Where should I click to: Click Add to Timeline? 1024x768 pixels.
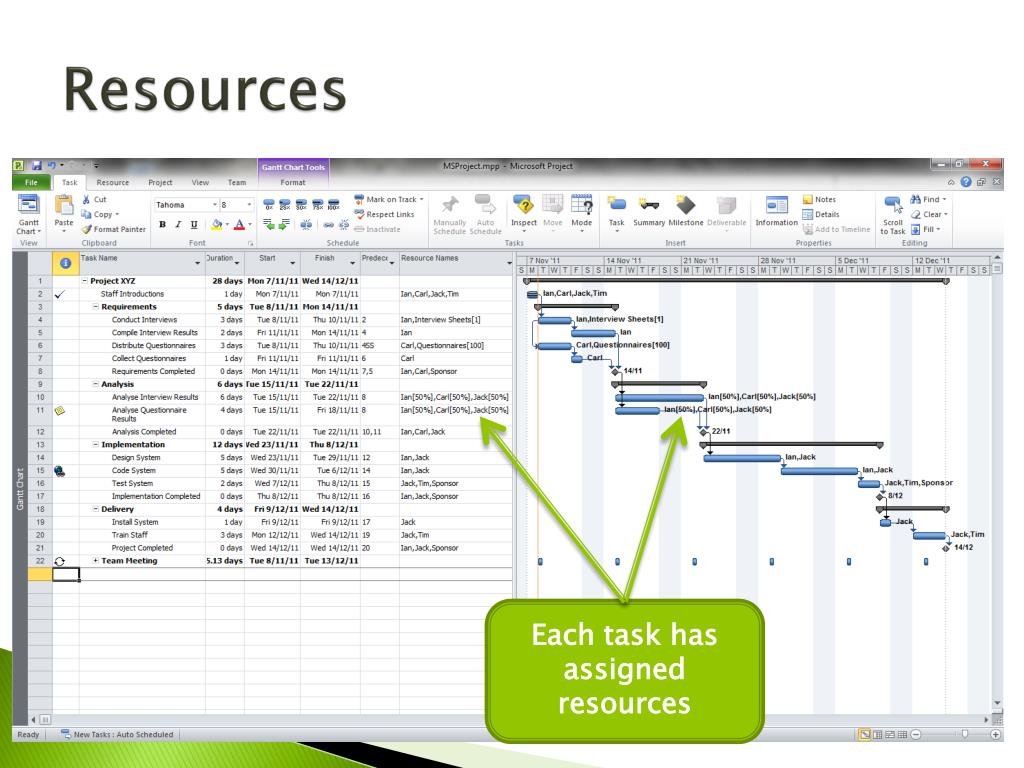point(837,229)
